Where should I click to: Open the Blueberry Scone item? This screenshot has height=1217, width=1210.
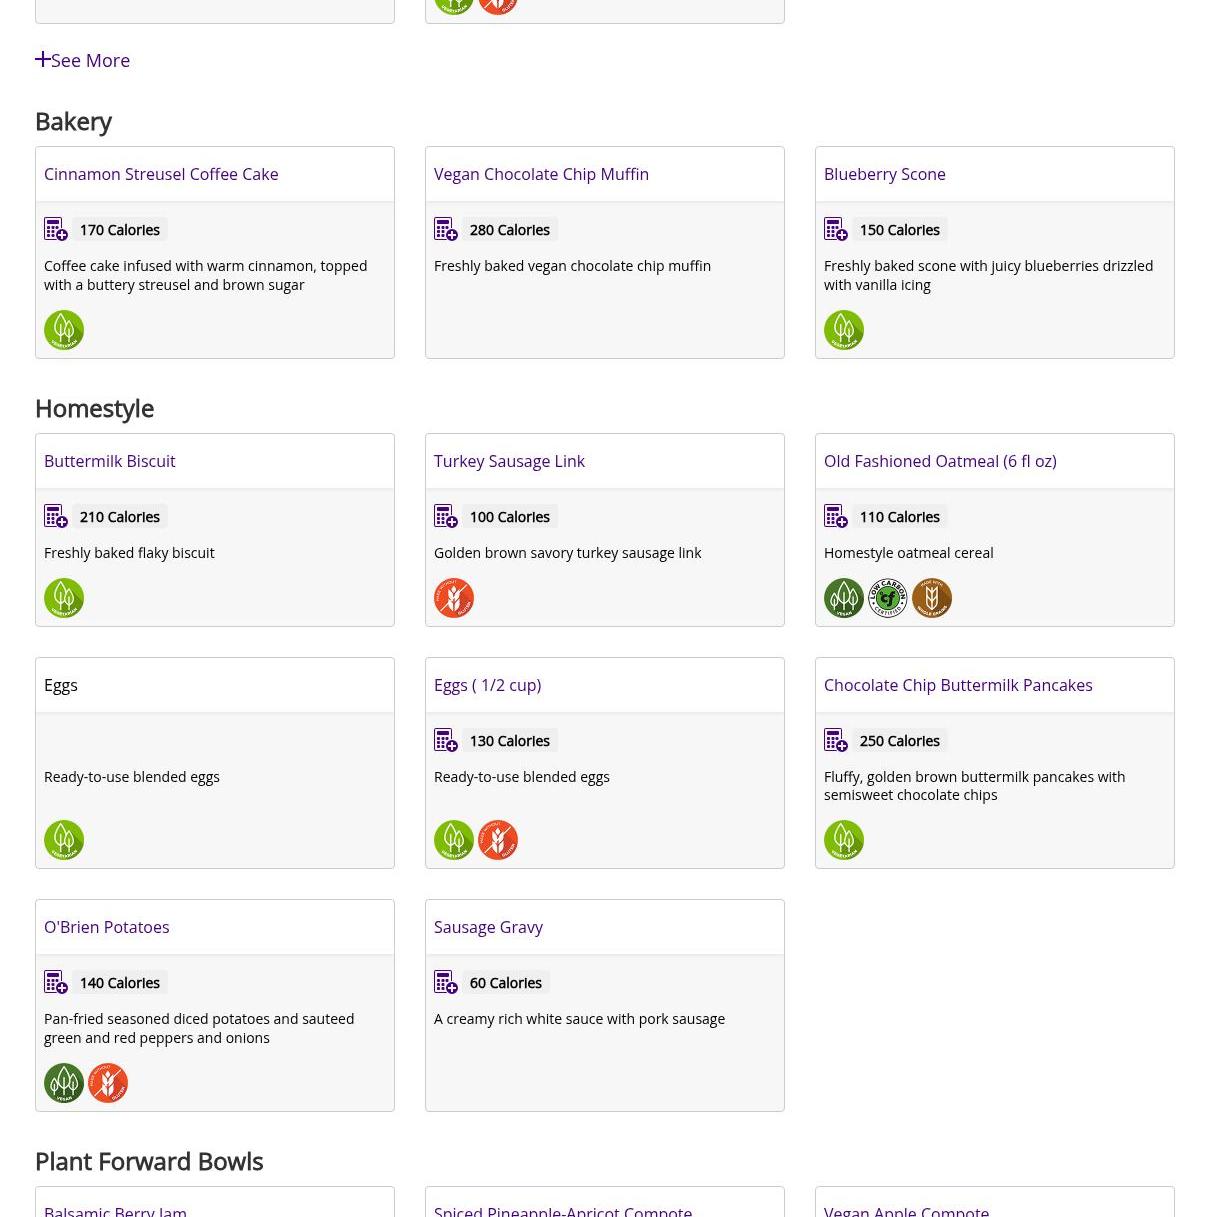click(x=885, y=174)
